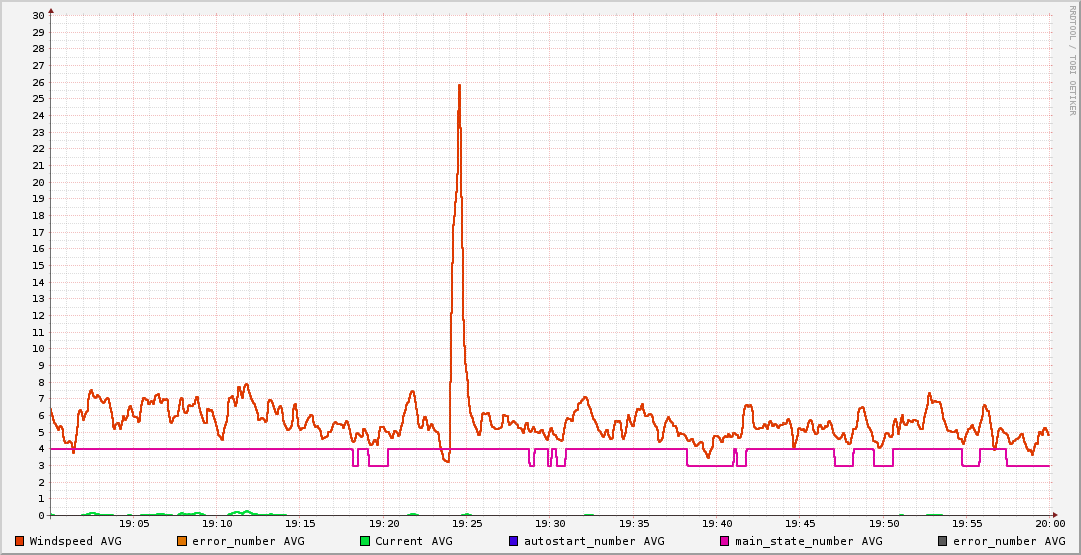
Task: Click the 19:40 time axis label
Action: click(717, 523)
